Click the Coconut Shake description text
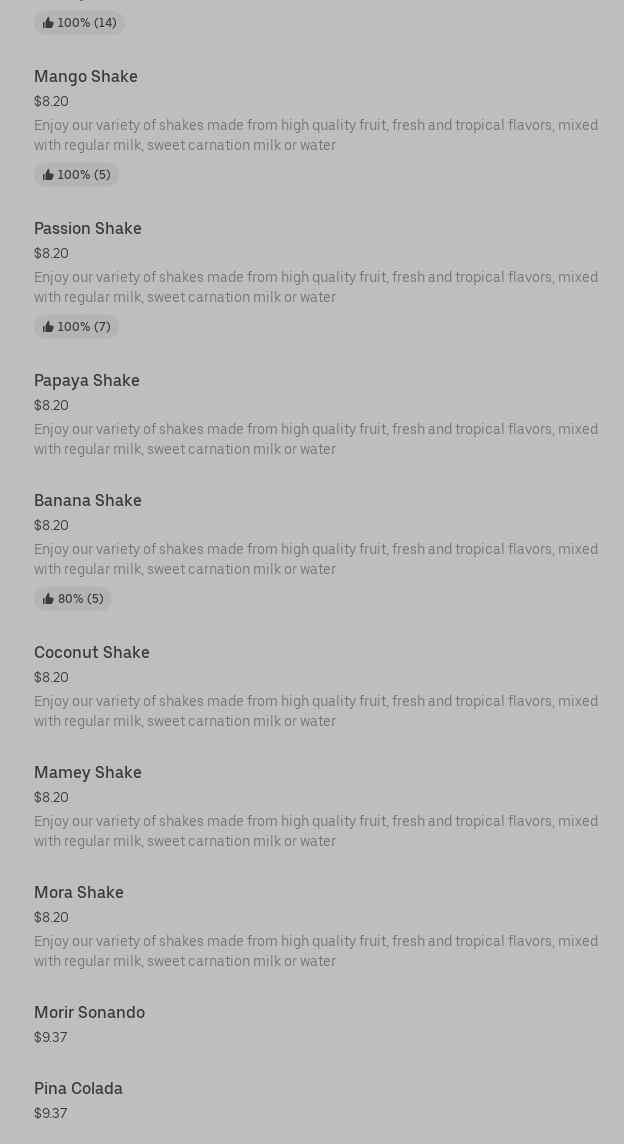624x1144 pixels. coord(316,711)
